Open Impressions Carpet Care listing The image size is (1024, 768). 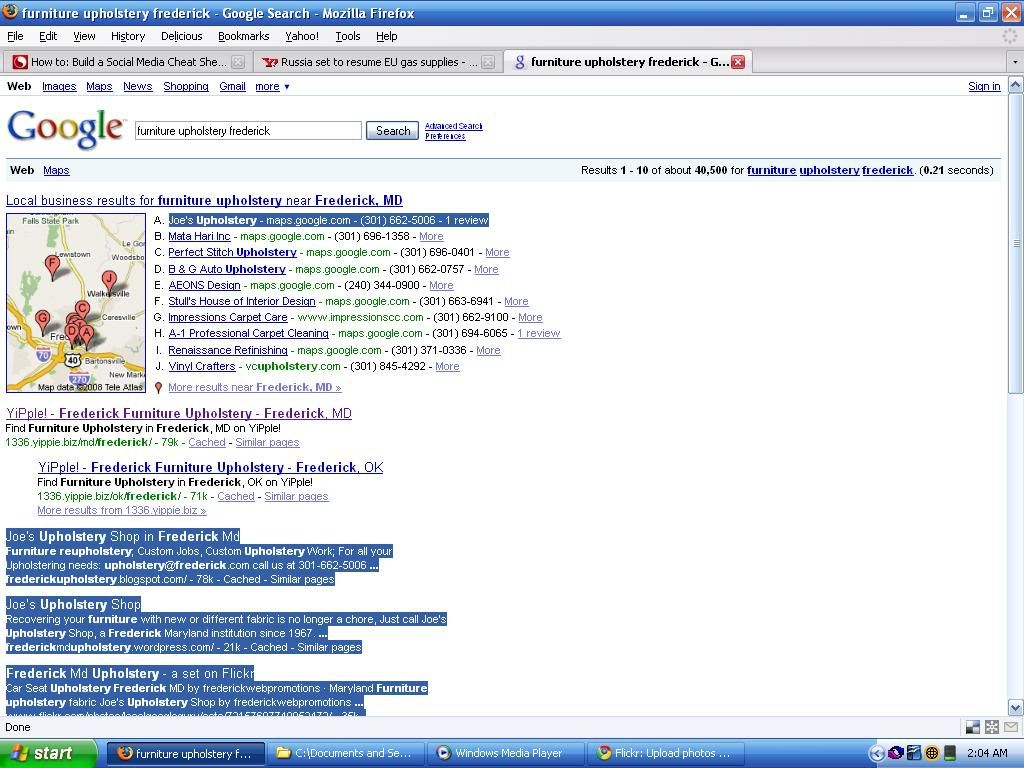click(x=228, y=317)
